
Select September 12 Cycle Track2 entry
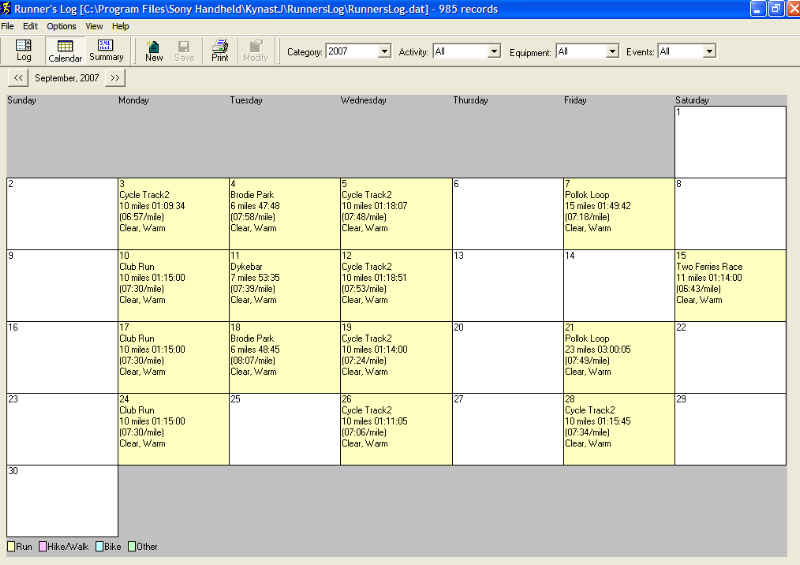tap(396, 286)
